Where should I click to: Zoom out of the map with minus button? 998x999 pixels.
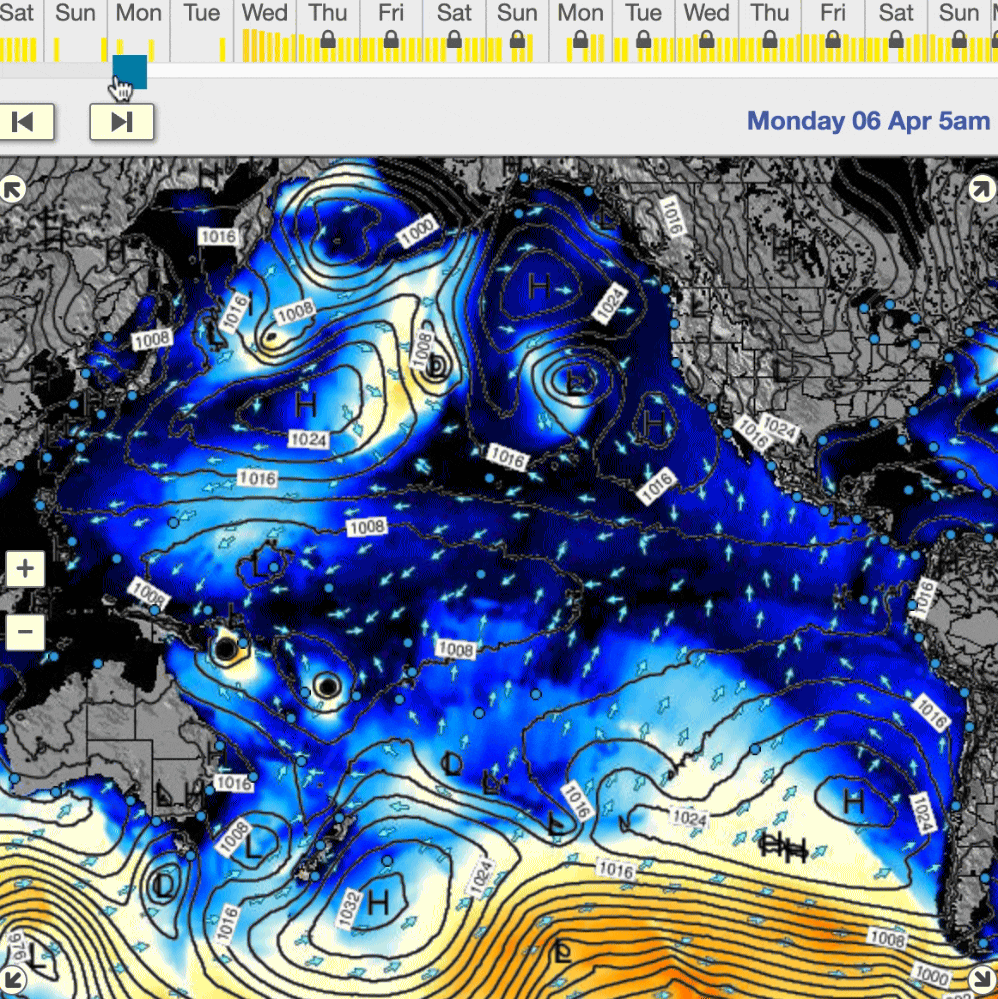click(x=25, y=632)
